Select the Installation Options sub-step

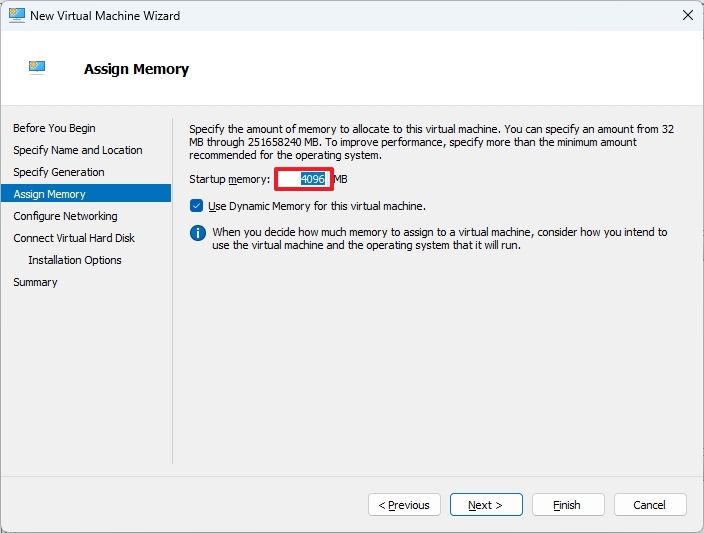(75, 260)
